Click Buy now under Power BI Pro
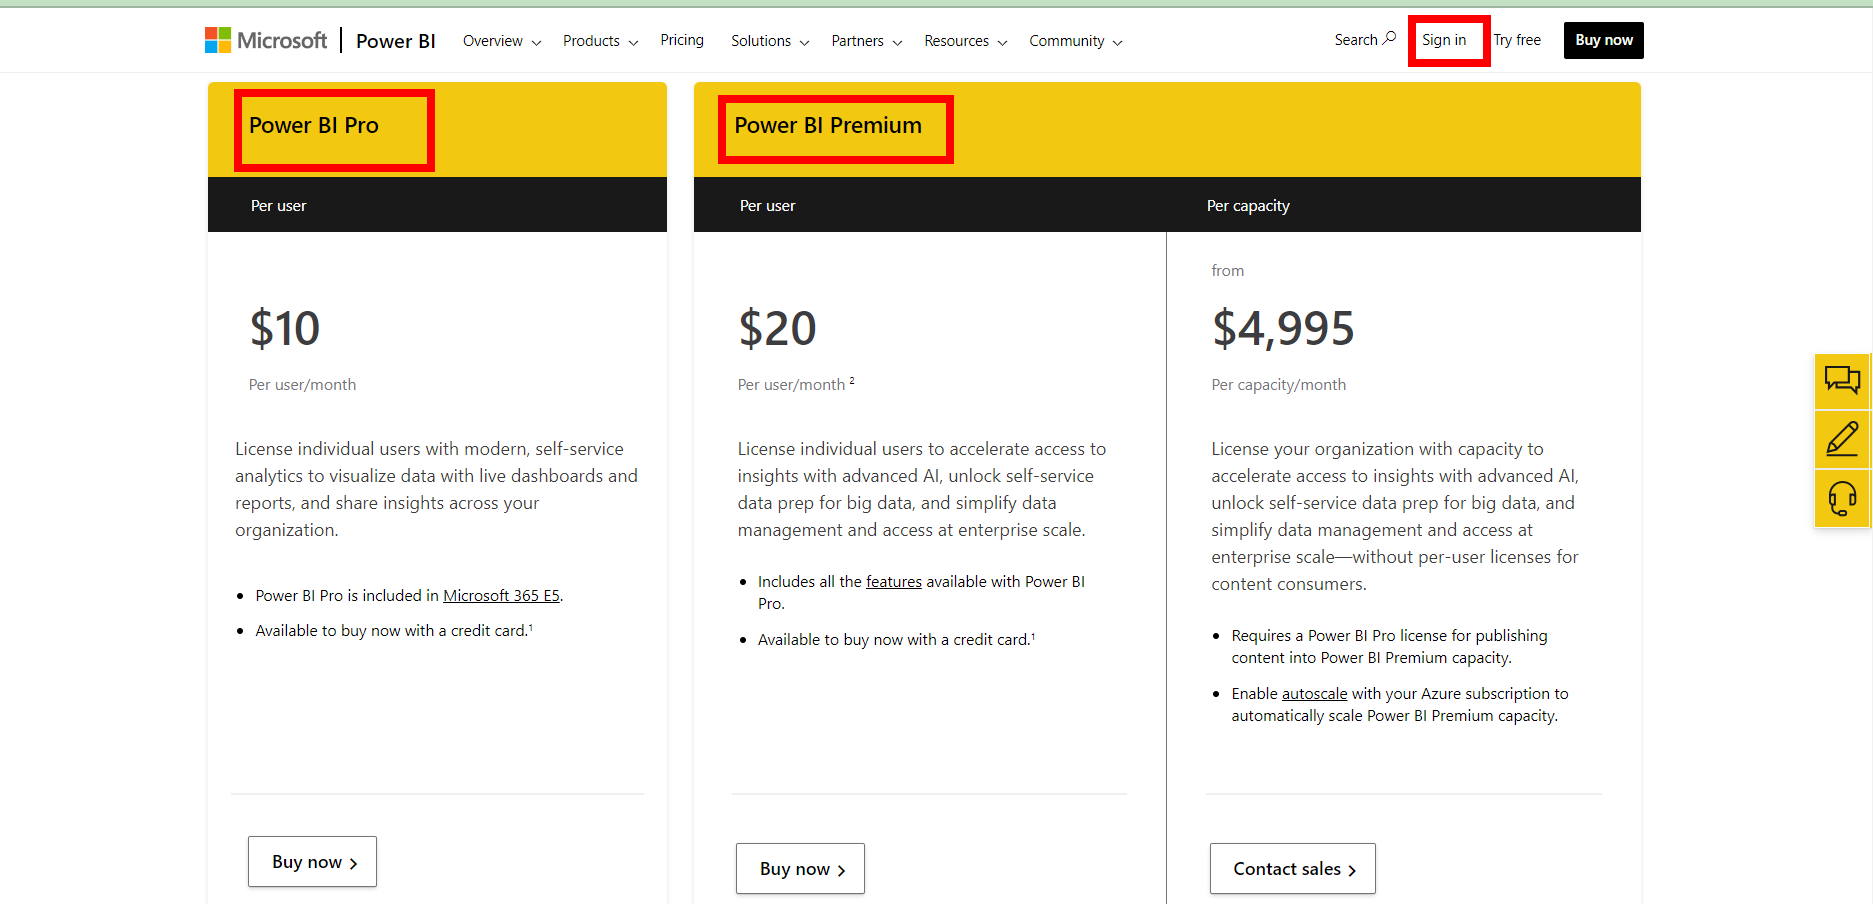The image size is (1873, 904). pyautogui.click(x=312, y=862)
